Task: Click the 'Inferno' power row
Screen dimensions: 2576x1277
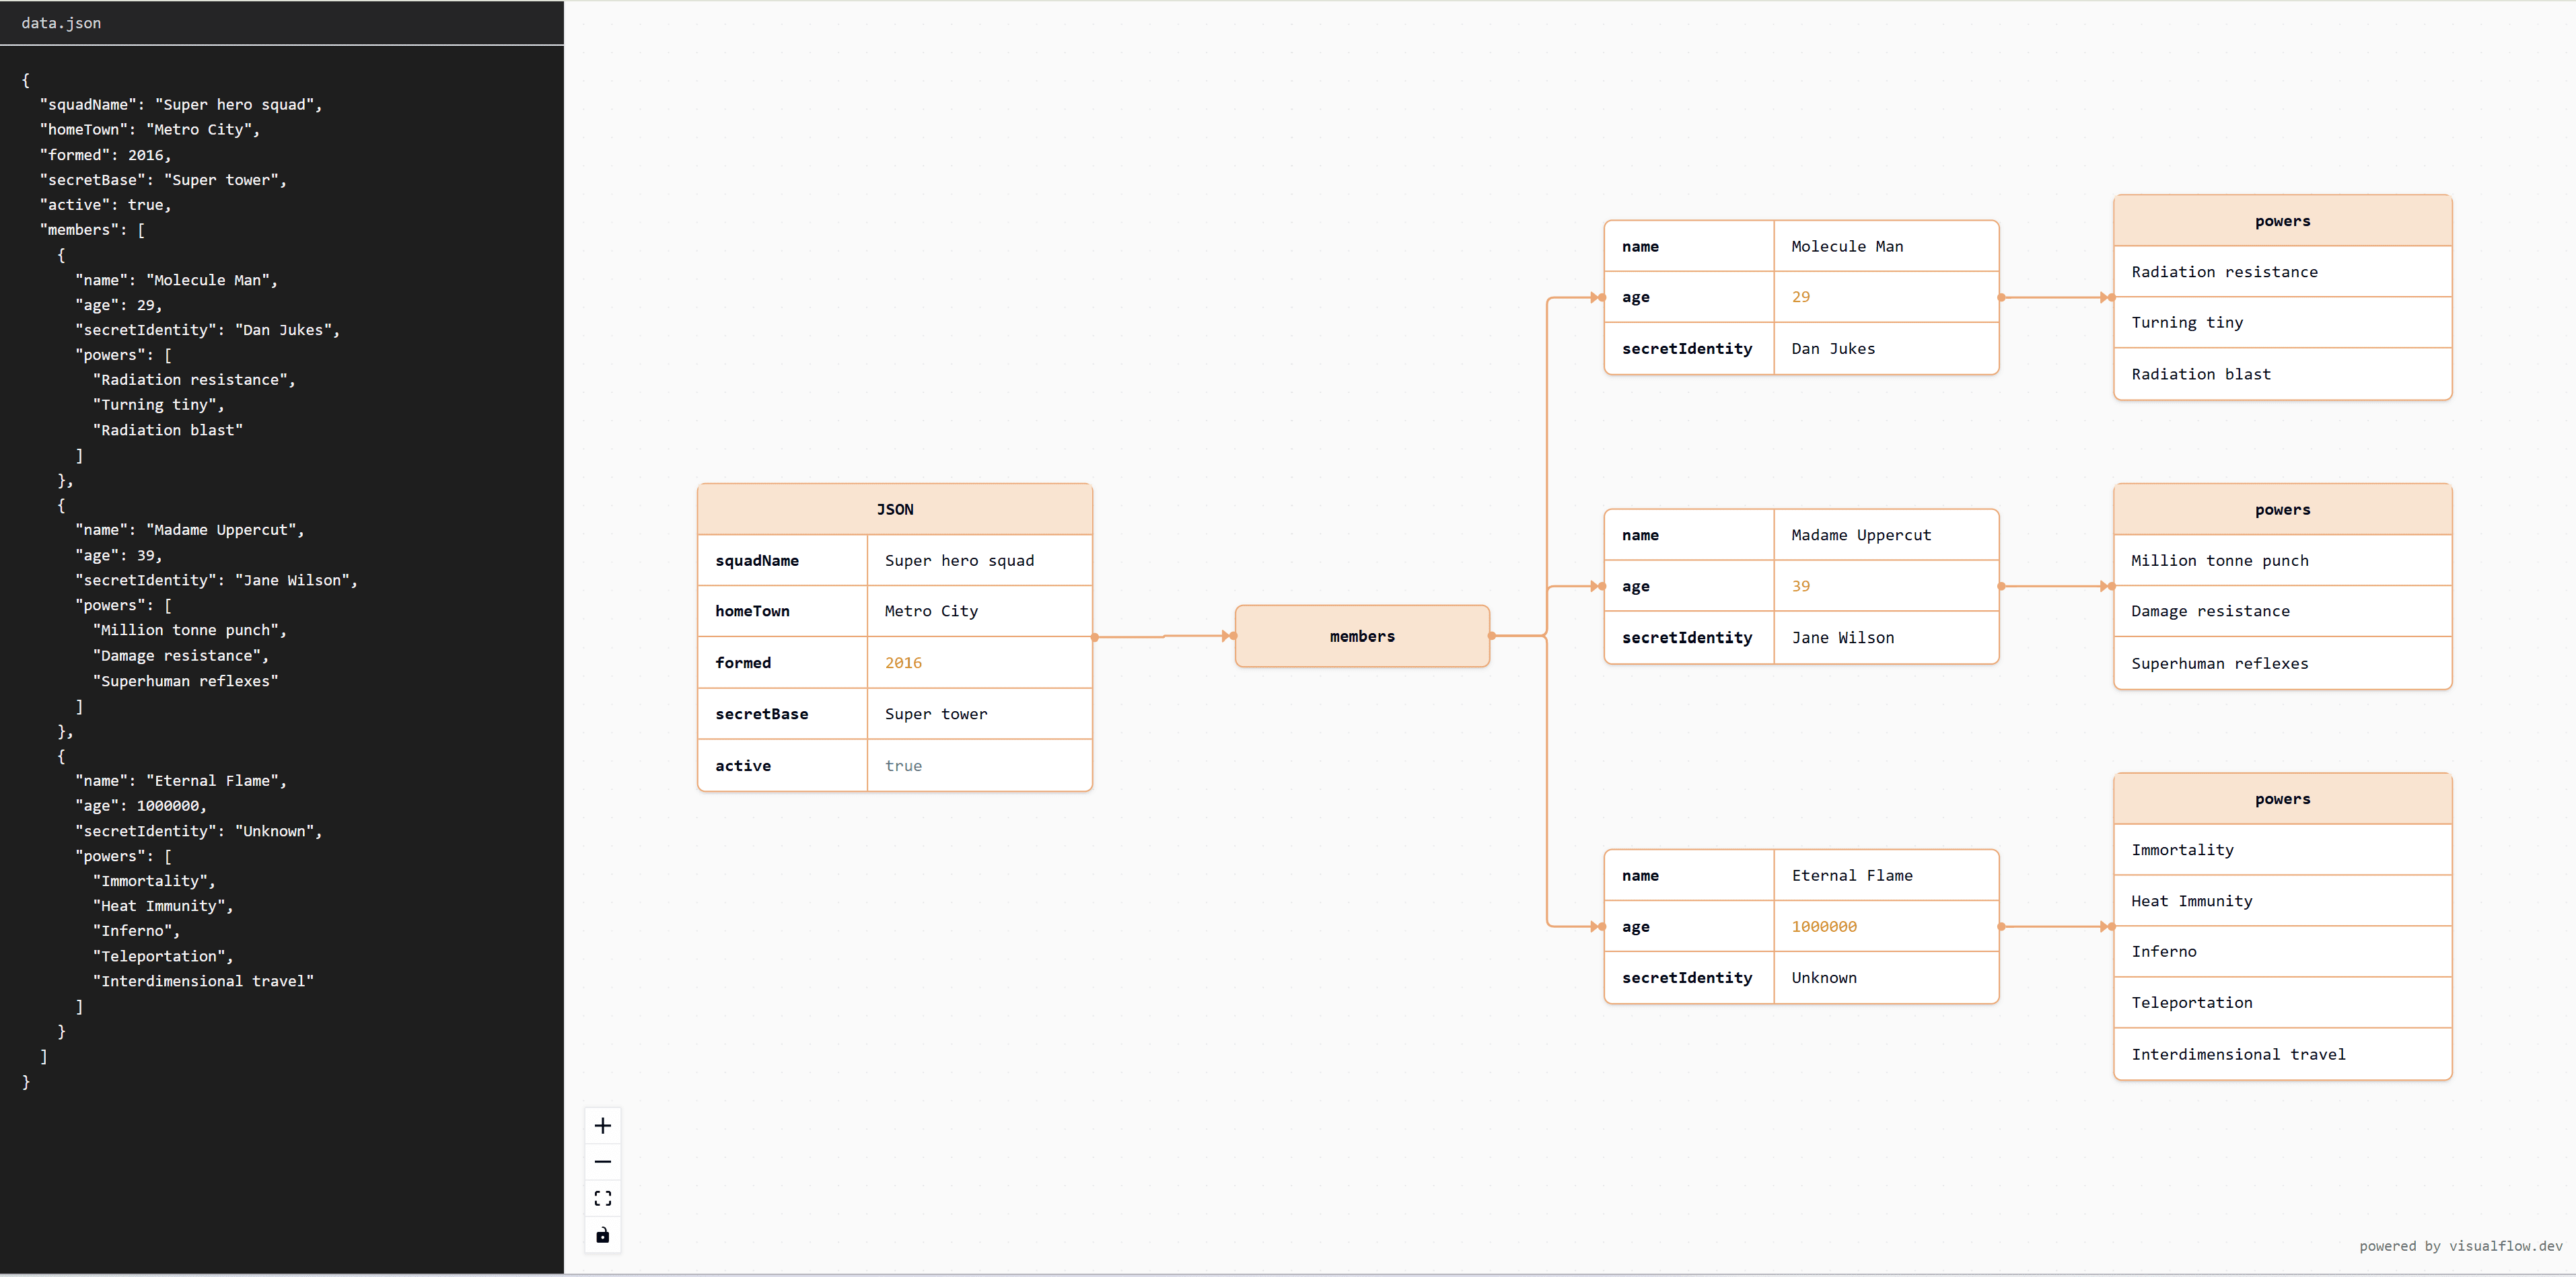Action: click(x=2282, y=952)
